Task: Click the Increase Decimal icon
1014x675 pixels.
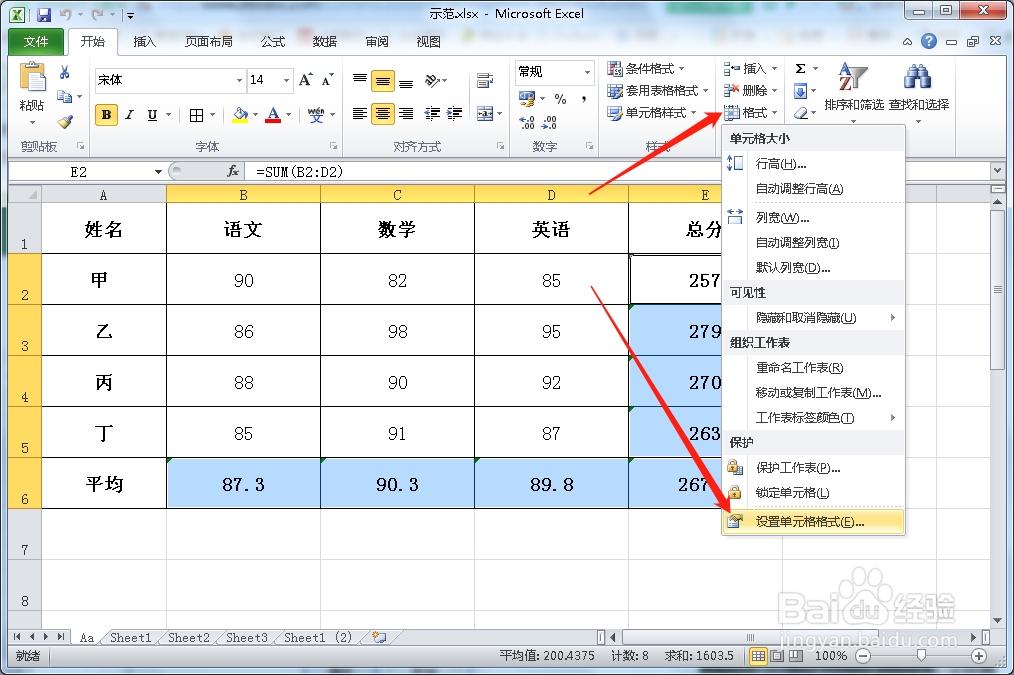Action: point(527,122)
